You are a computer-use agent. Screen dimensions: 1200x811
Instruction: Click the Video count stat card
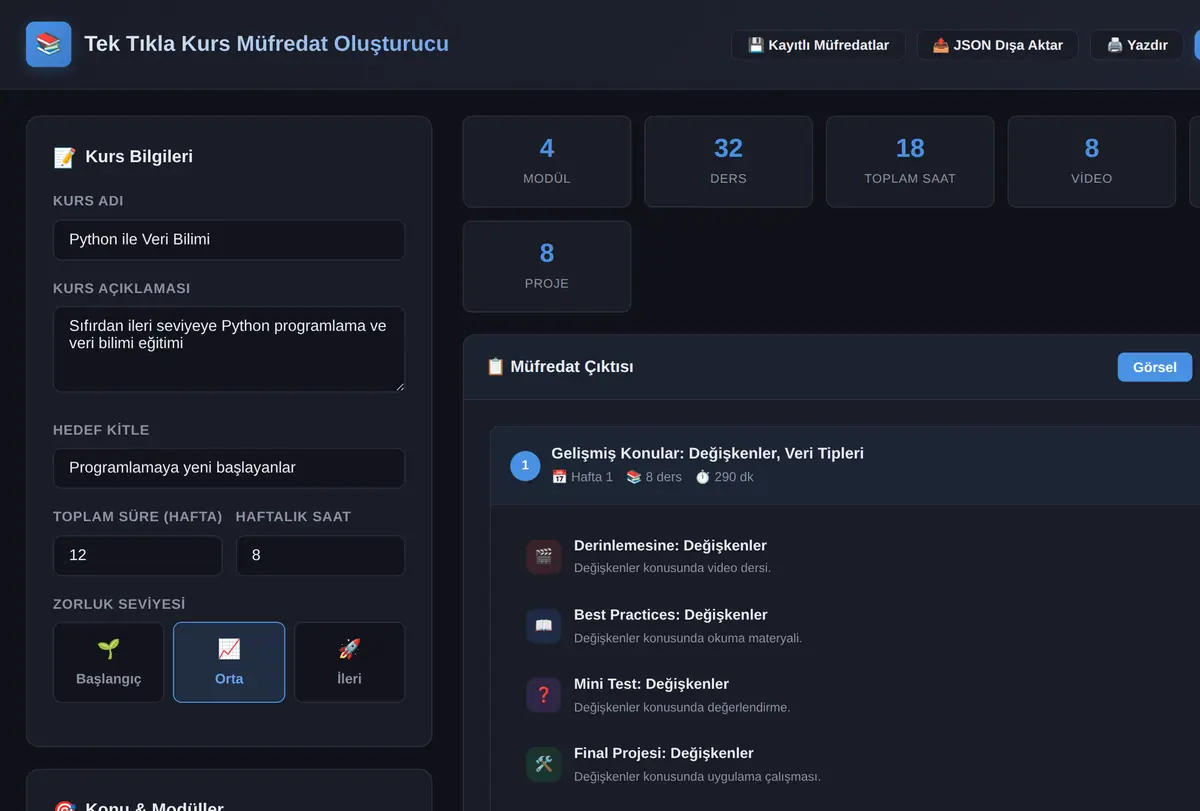(x=1092, y=162)
